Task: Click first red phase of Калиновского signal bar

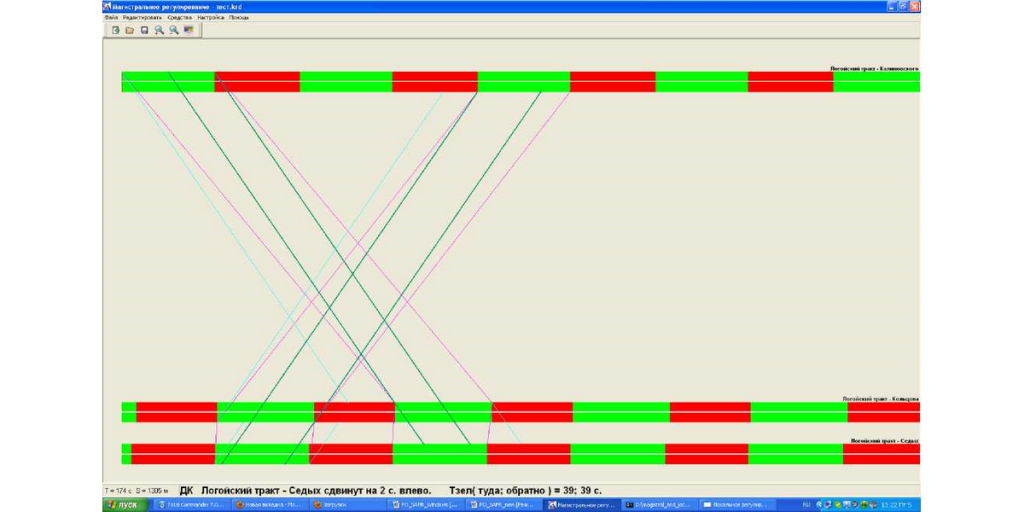Action: pyautogui.click(x=257, y=82)
